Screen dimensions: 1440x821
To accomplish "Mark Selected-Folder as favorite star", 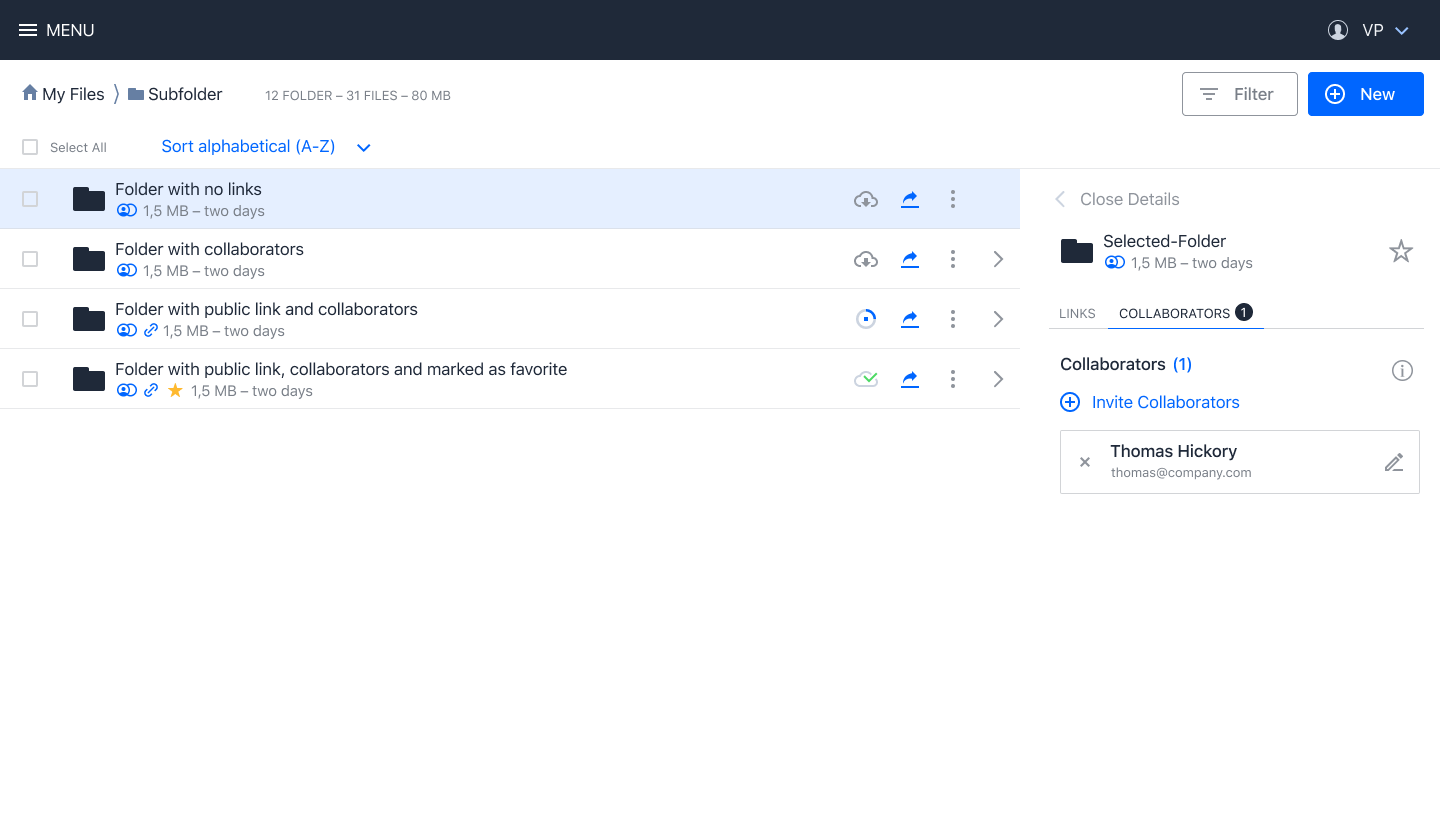I will tap(1401, 251).
